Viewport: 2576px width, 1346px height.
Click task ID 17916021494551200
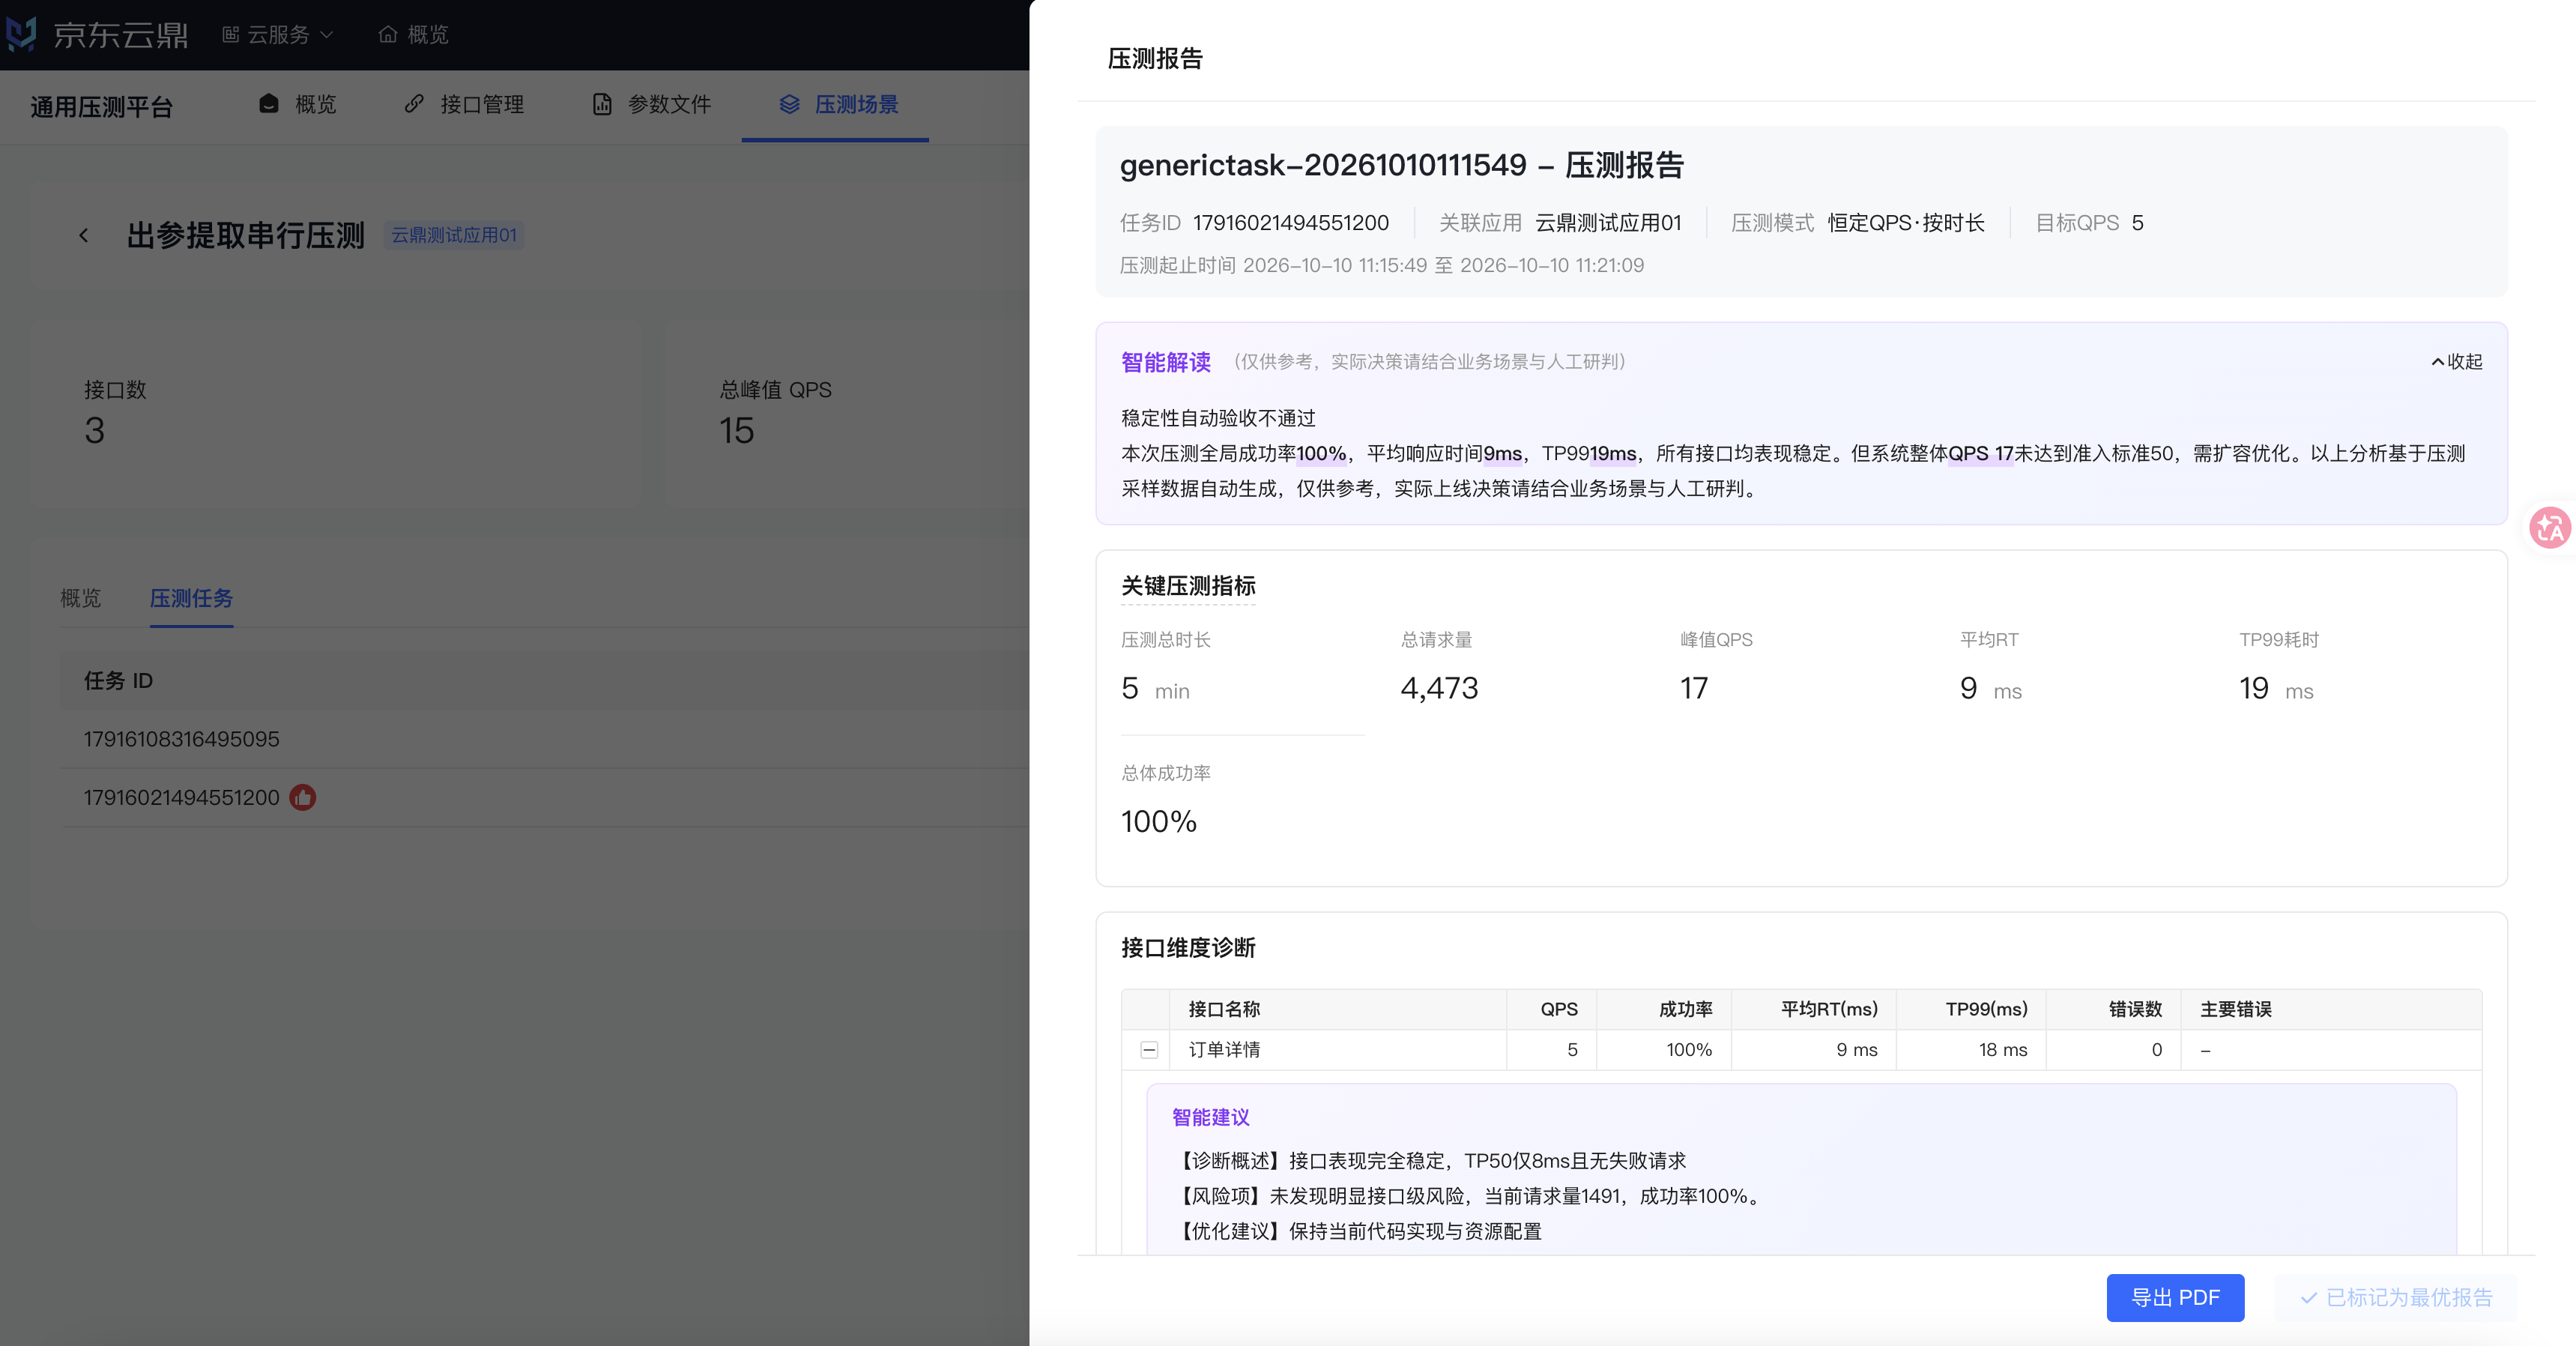point(181,797)
